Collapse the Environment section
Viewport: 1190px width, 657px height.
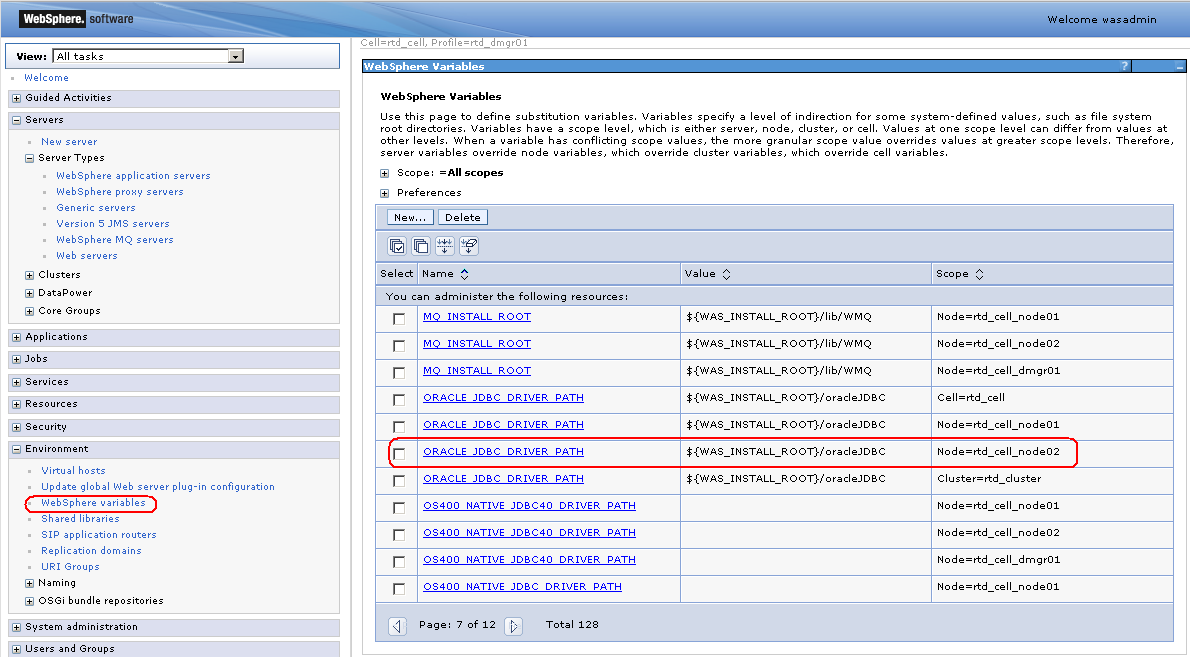(x=17, y=449)
